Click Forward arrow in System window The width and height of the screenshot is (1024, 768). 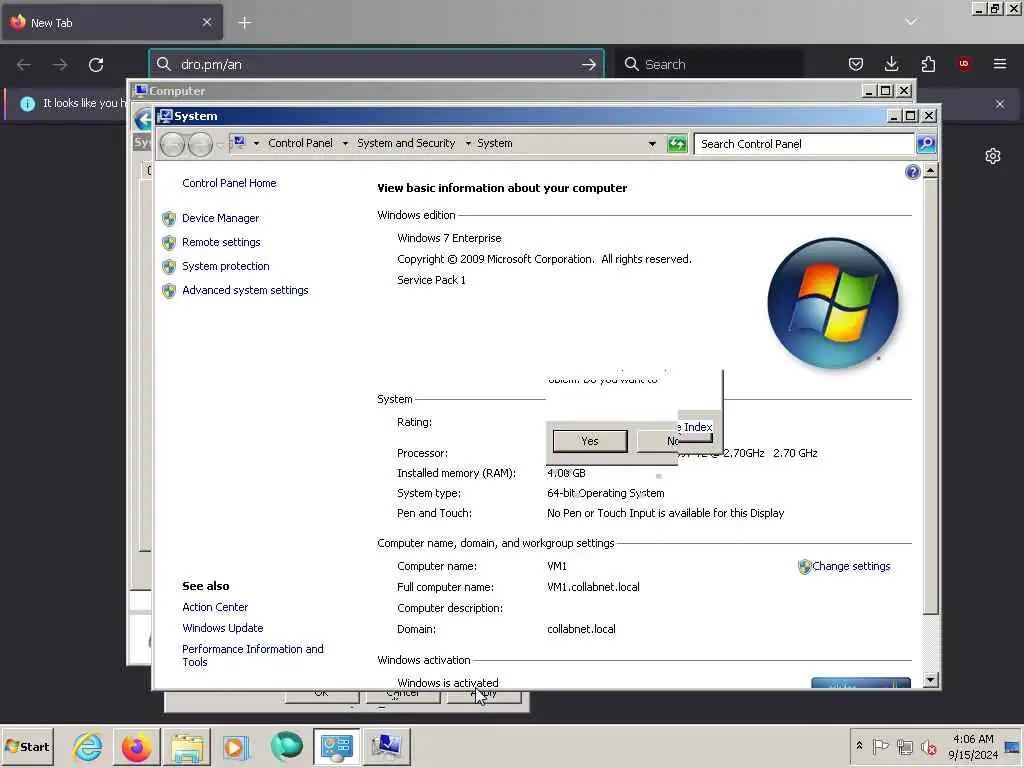coord(200,144)
